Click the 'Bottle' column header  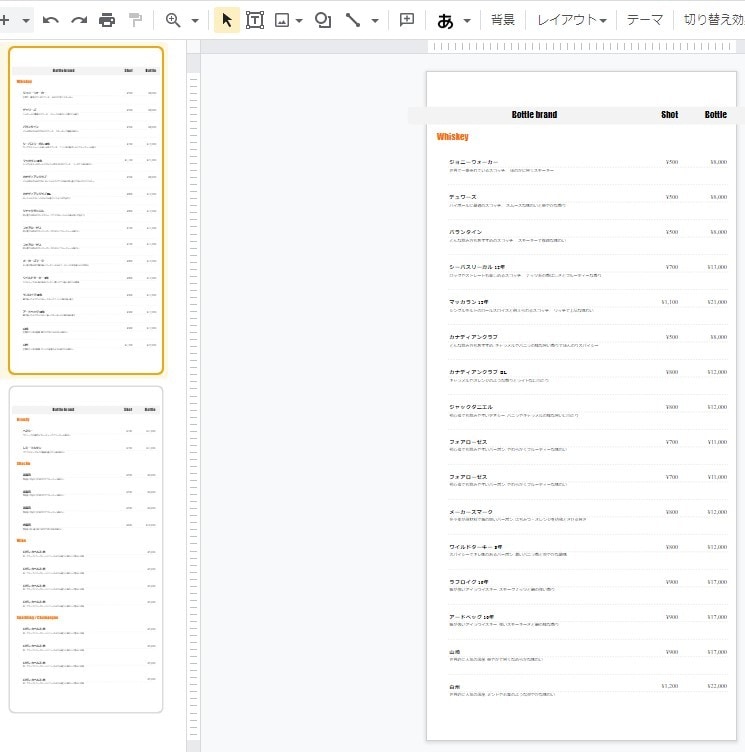[x=715, y=115]
